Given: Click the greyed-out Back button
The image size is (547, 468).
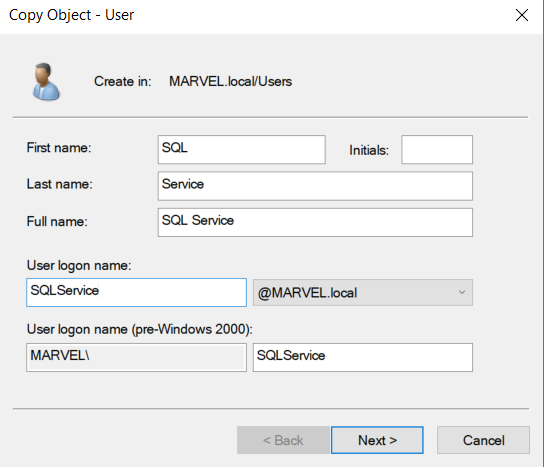Looking at the screenshot, I should 283,440.
